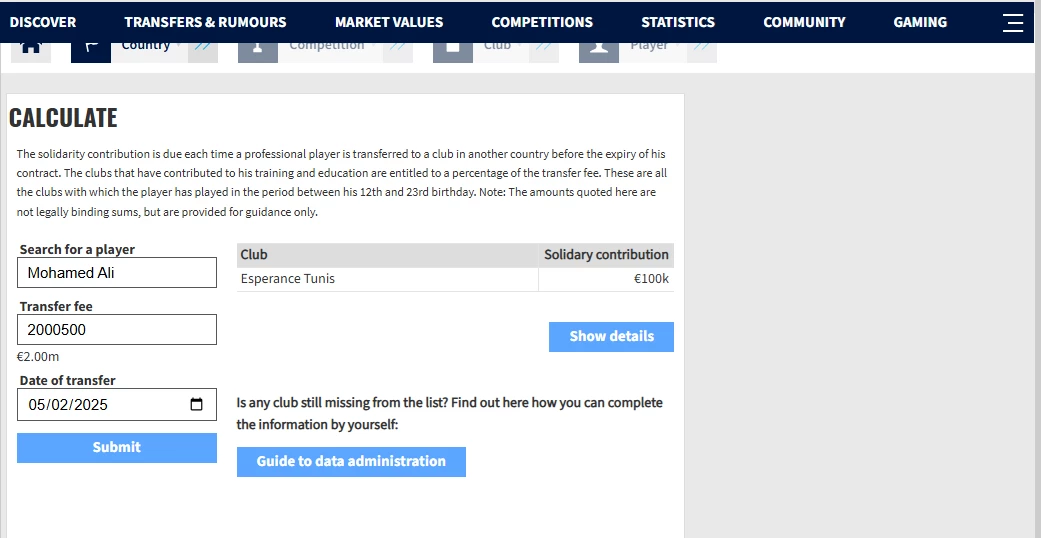Open Guide to data administration
This screenshot has height=538, width=1041.
click(351, 461)
